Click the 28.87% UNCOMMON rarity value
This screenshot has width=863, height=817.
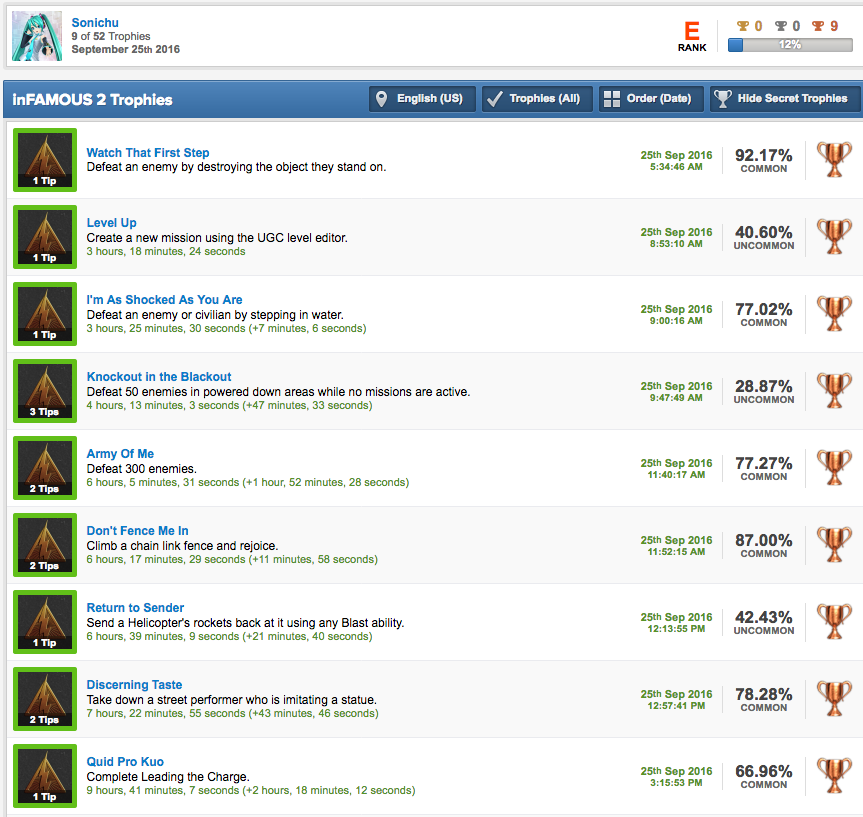point(763,391)
